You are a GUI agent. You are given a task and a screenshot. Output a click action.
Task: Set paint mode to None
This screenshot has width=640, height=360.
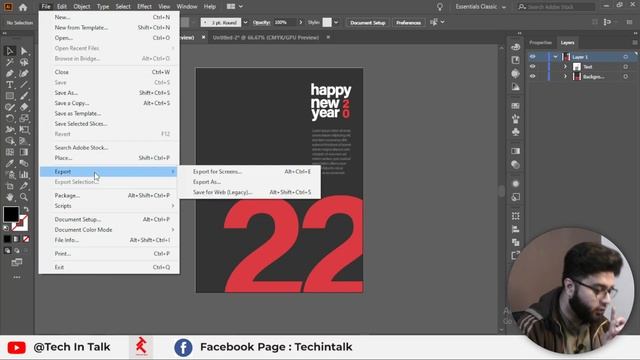(x=26, y=239)
